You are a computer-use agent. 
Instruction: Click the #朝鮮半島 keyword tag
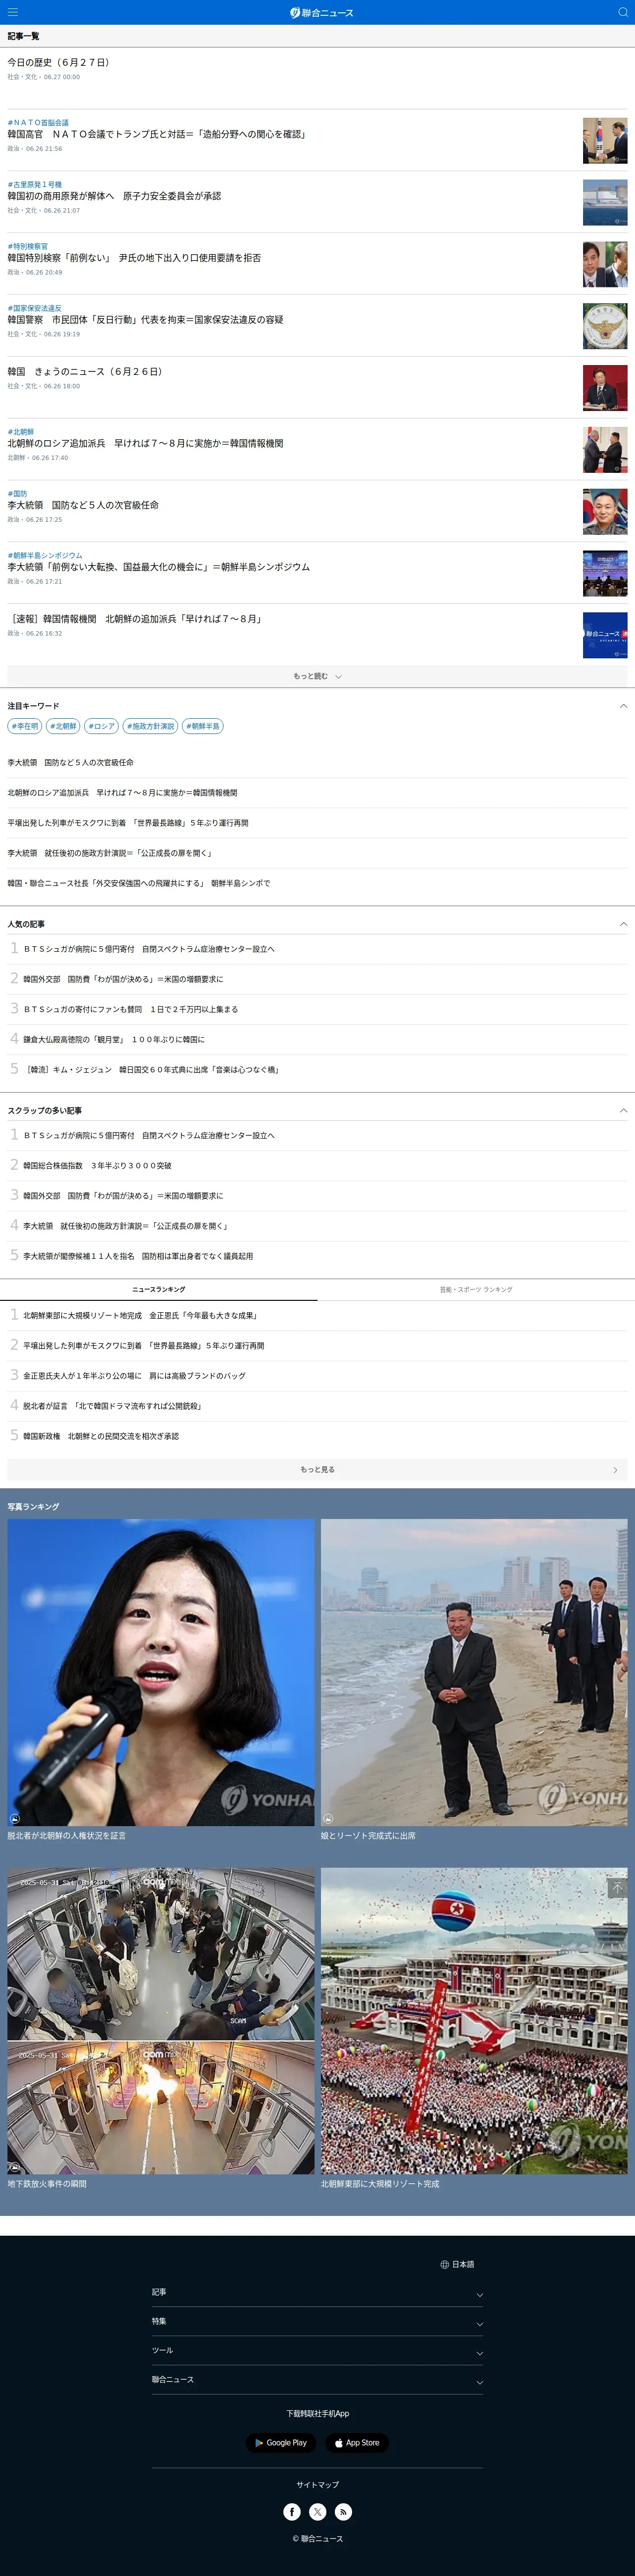pyautogui.click(x=202, y=726)
